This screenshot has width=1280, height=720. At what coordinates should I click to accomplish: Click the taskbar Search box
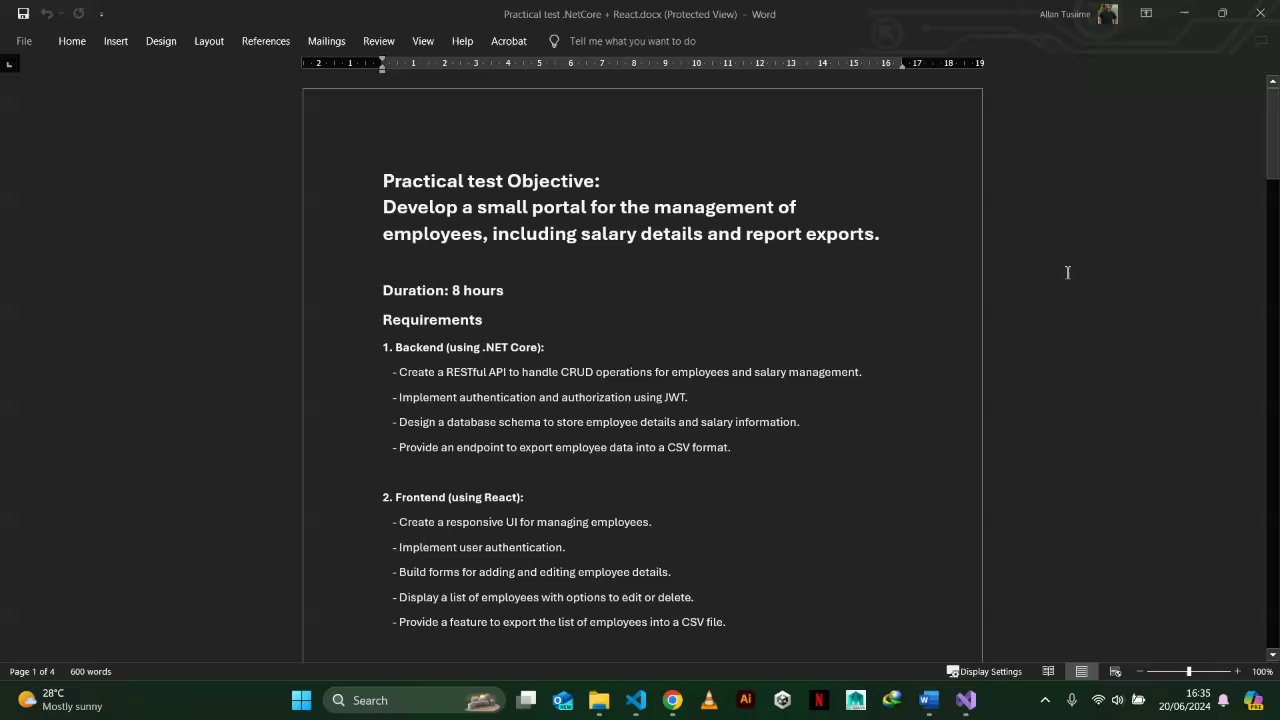point(412,700)
